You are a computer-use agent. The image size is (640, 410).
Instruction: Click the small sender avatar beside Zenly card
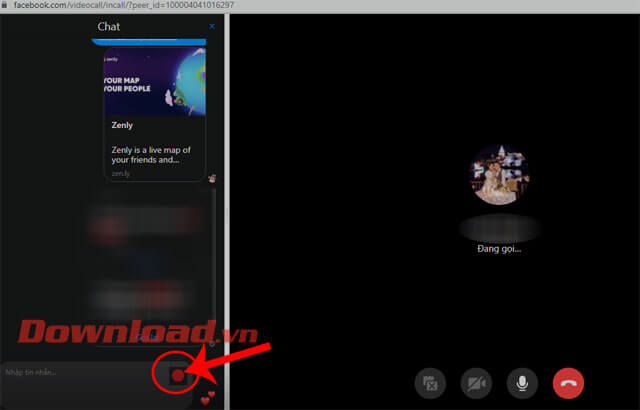(212, 178)
